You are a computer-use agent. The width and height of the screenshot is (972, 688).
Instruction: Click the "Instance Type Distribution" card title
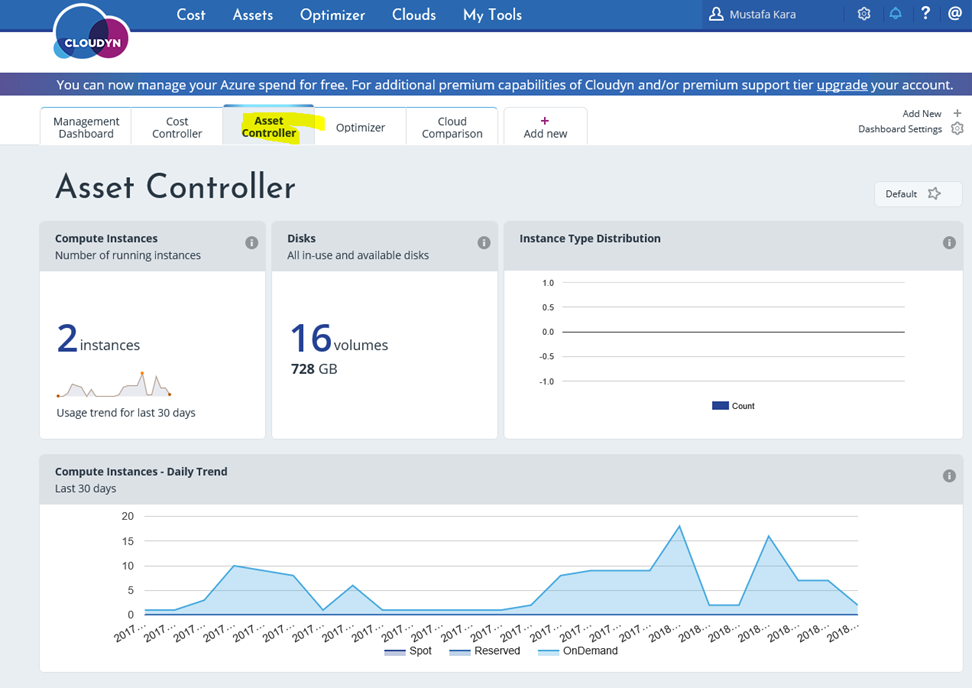[x=590, y=239]
